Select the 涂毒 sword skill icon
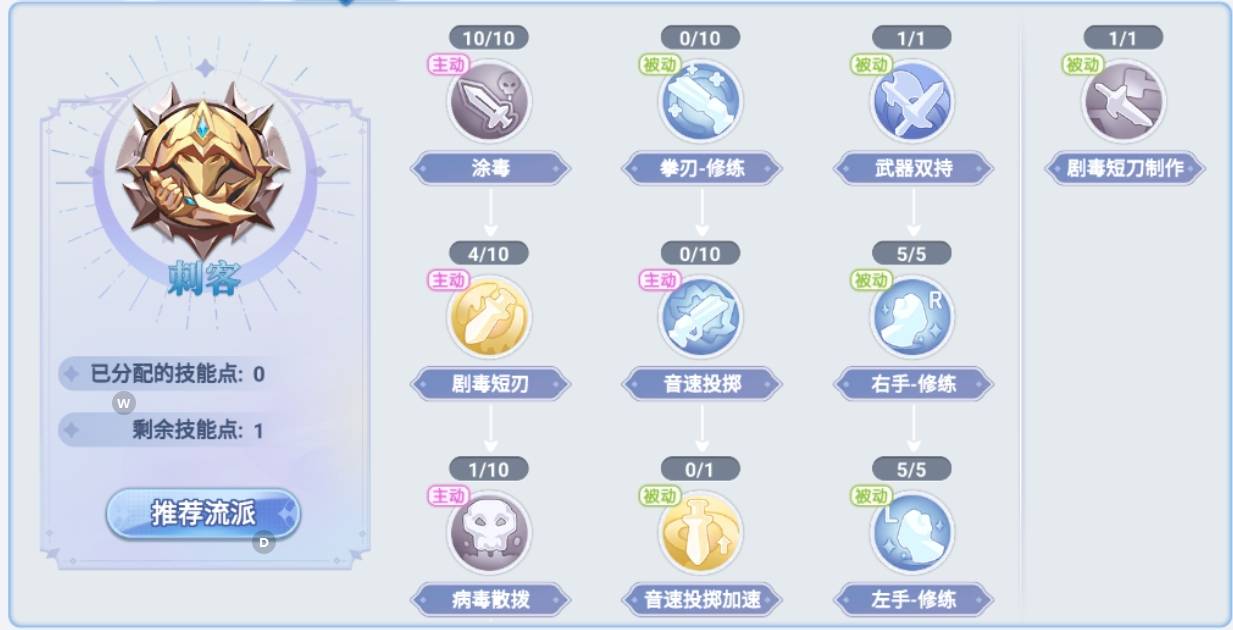 [489, 101]
